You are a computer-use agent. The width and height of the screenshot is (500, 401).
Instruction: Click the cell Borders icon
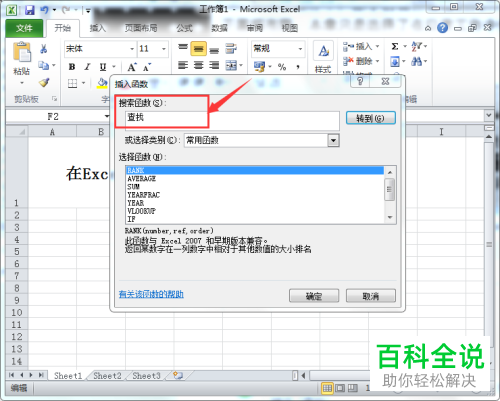[x=72, y=83]
